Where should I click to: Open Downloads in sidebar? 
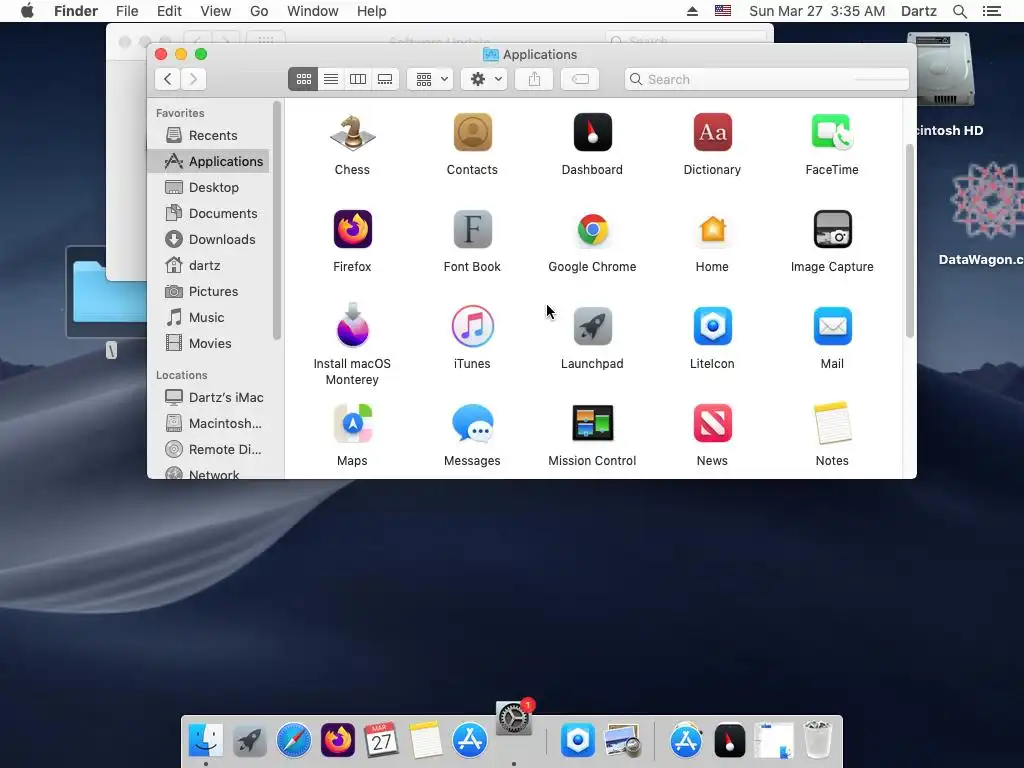pos(209,240)
